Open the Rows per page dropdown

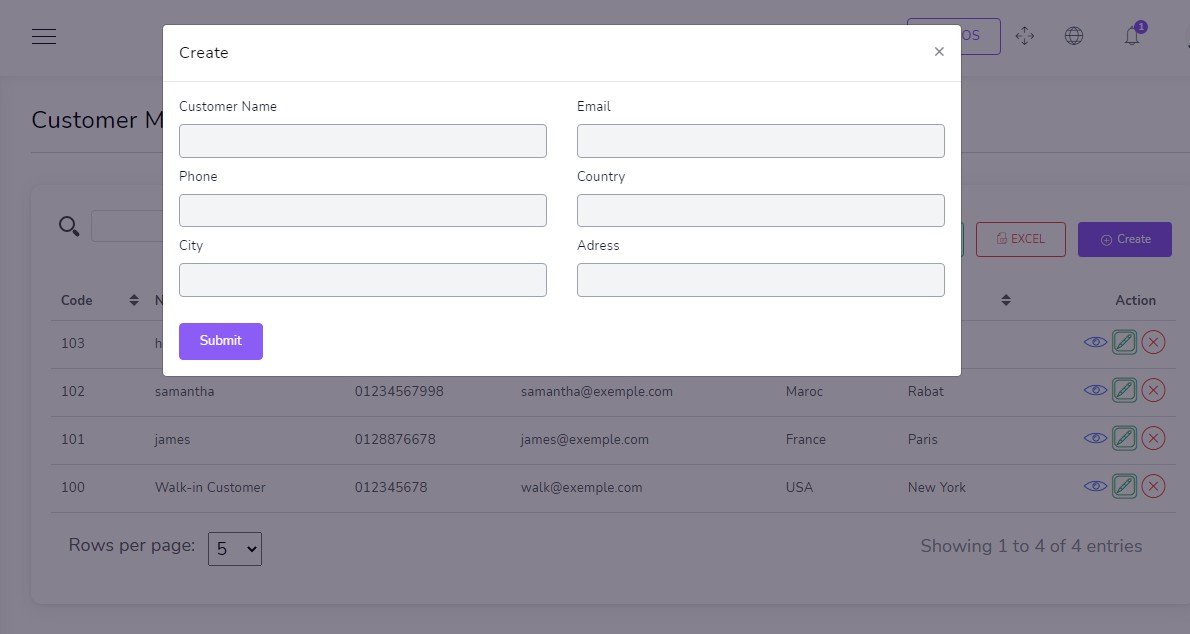[x=235, y=548]
